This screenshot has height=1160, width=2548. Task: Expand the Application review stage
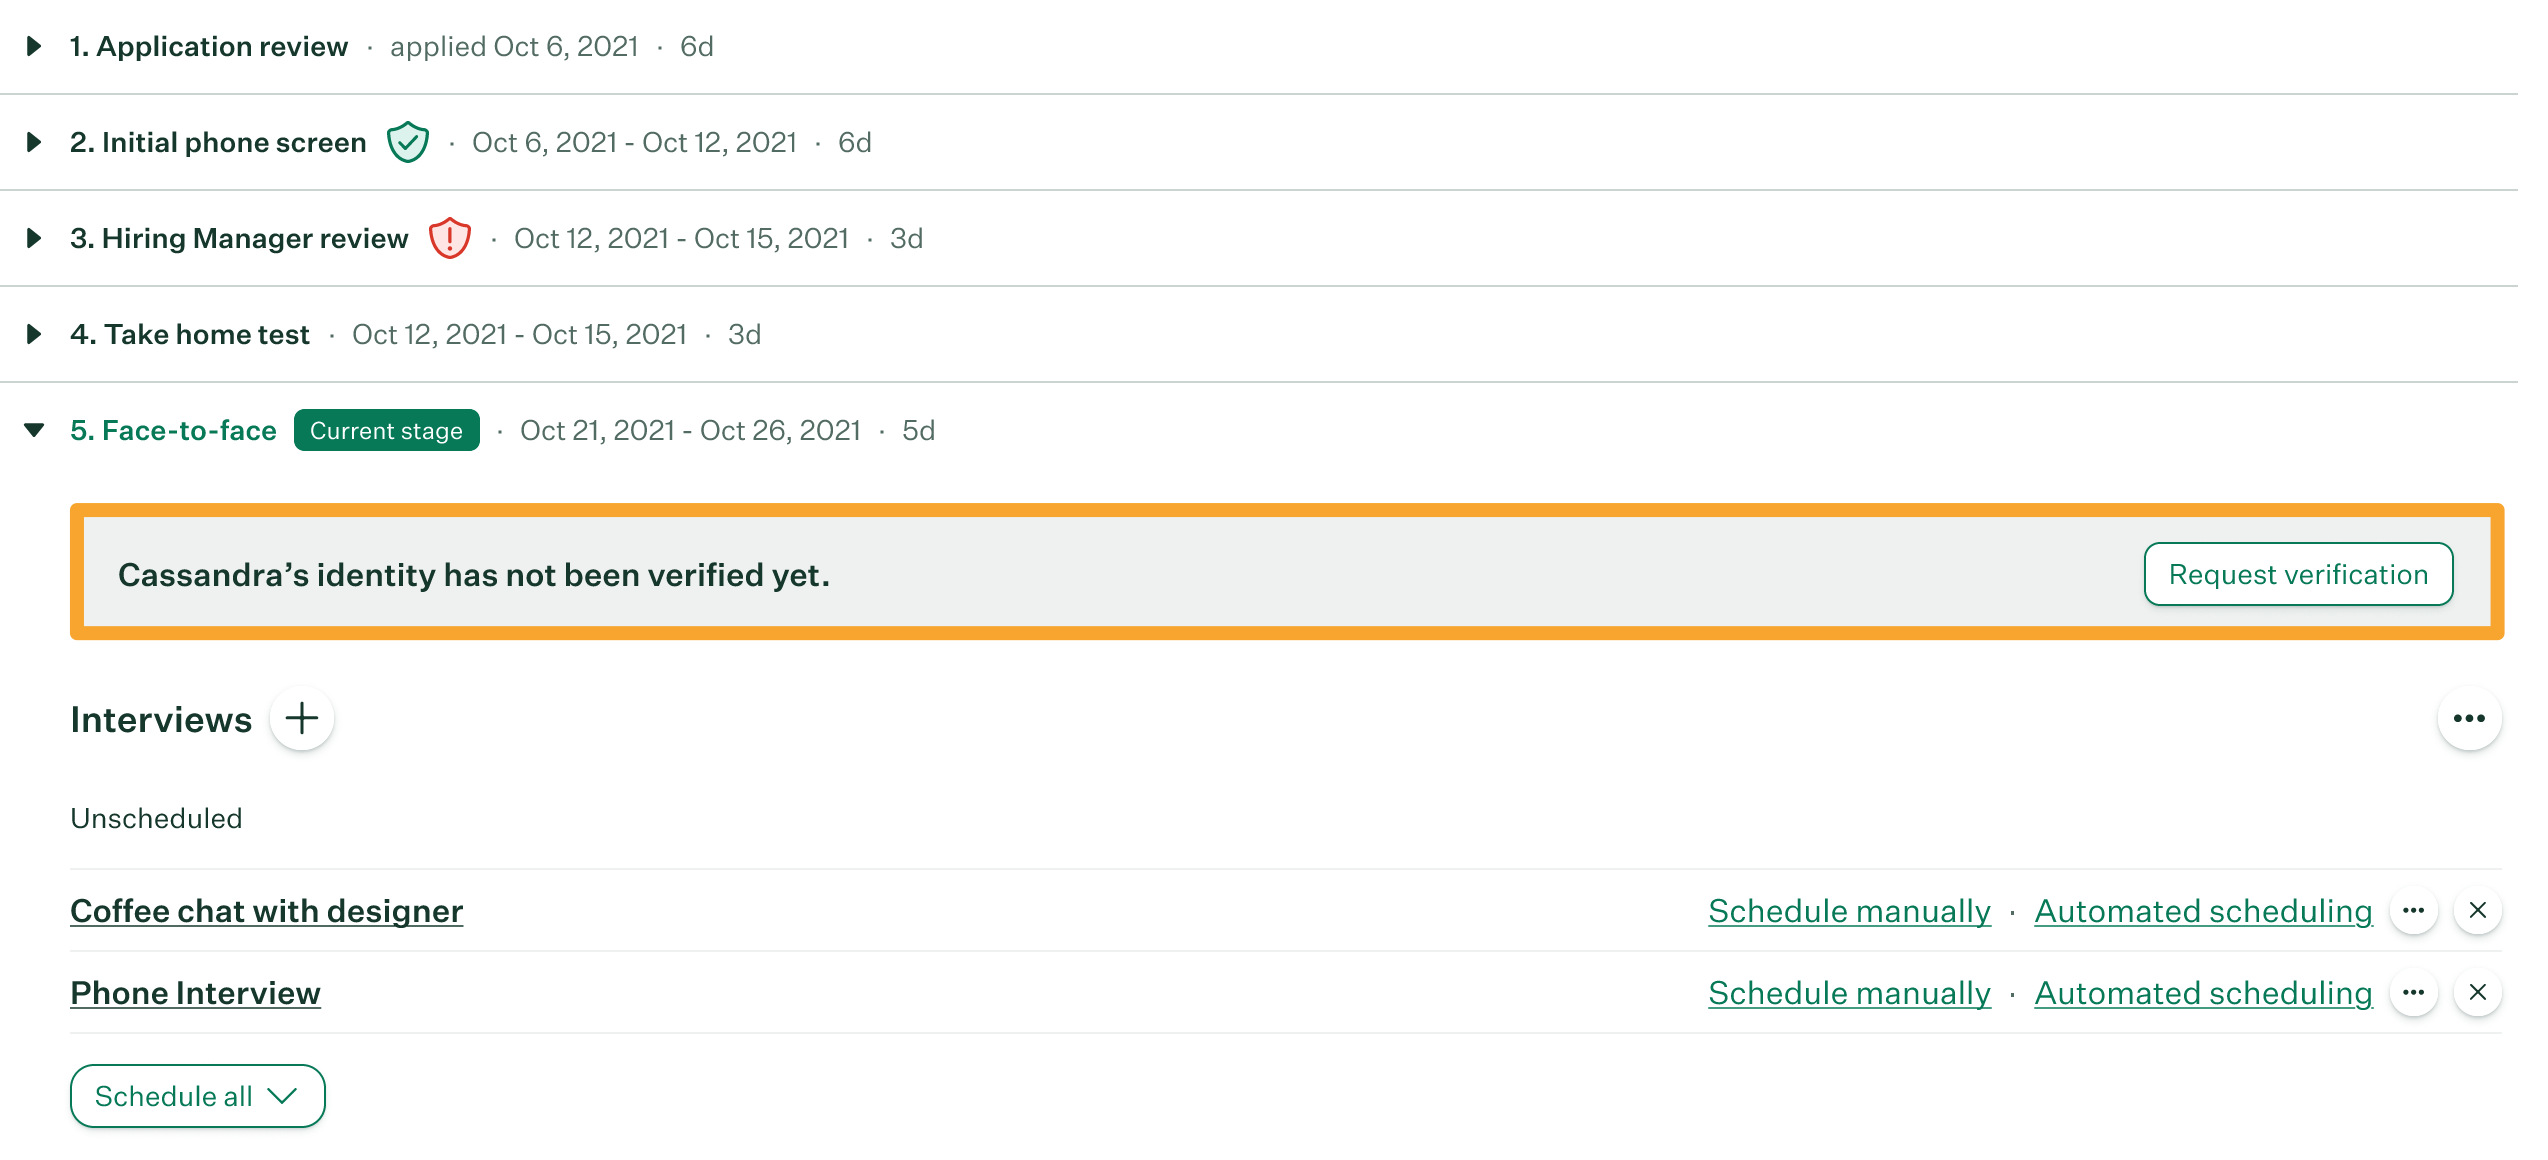click(34, 46)
